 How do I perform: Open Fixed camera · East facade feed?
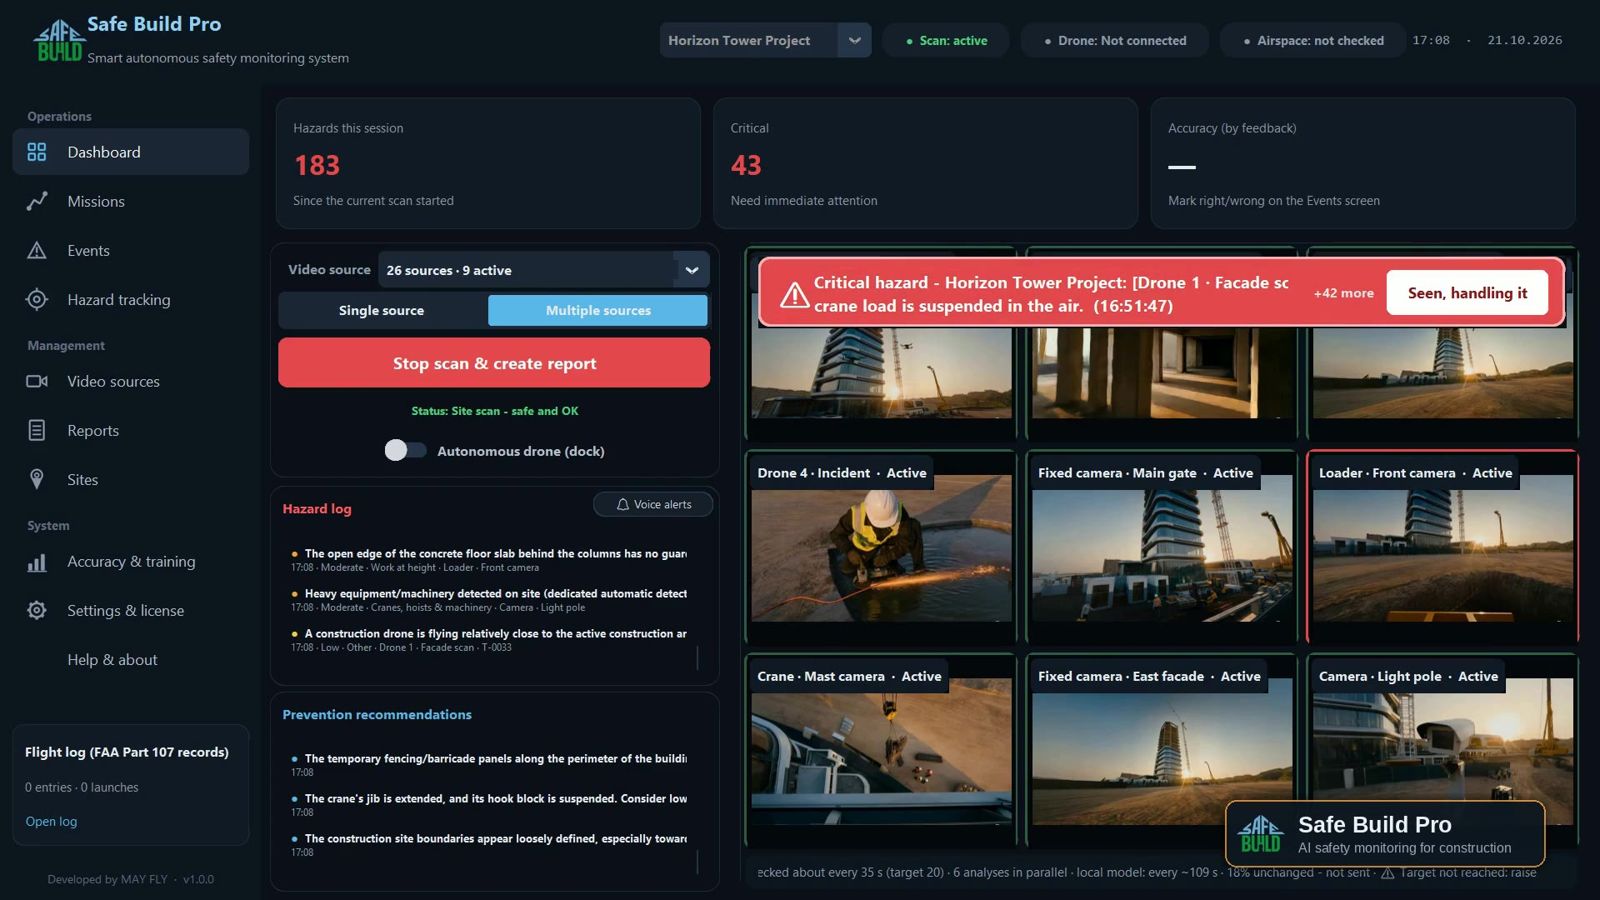[1162, 750]
